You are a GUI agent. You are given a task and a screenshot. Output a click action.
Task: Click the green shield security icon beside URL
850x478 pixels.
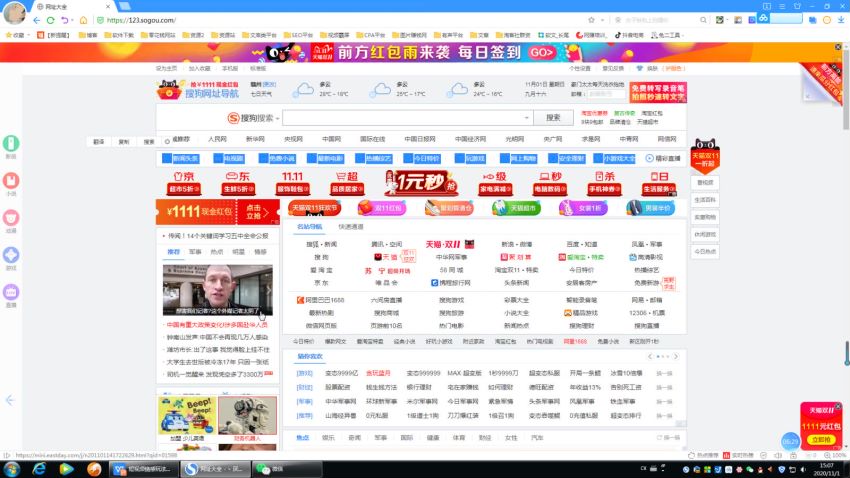[100, 20]
